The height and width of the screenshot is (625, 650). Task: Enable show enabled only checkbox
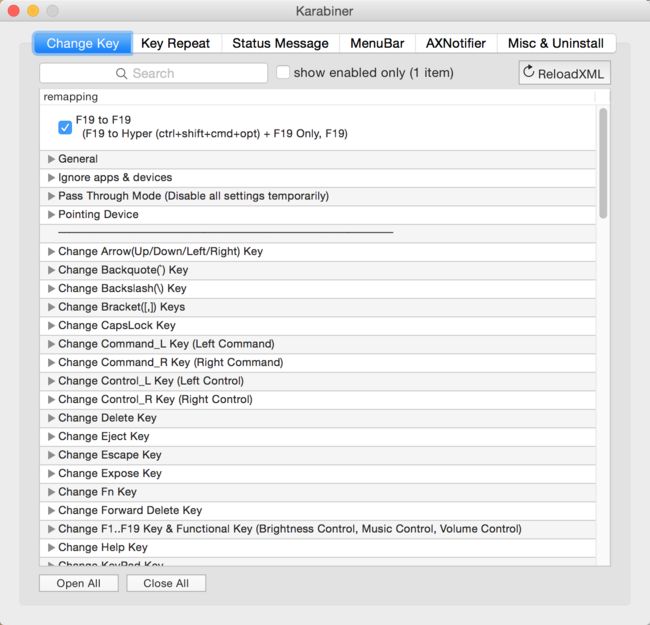click(283, 72)
